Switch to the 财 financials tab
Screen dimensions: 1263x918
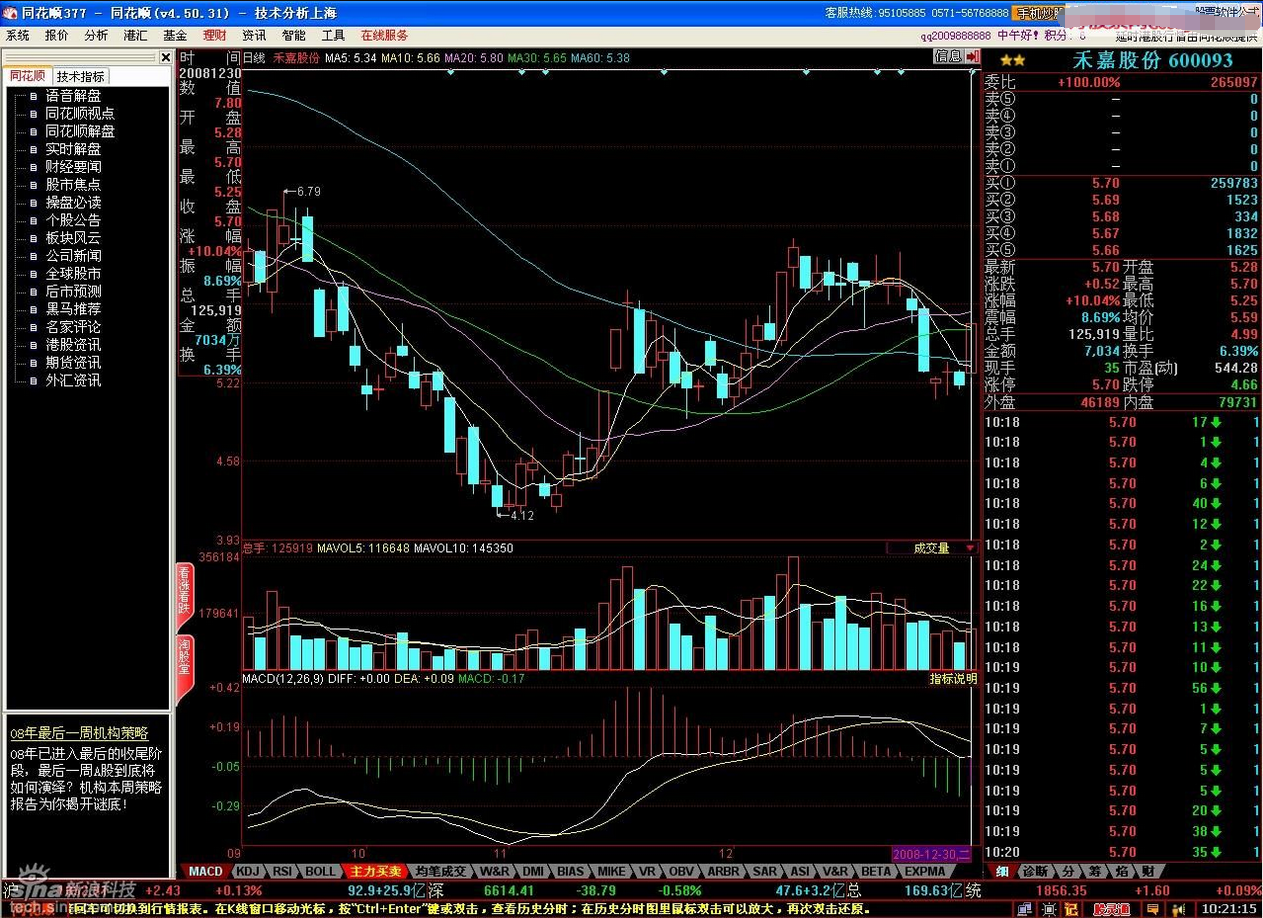click(1146, 871)
